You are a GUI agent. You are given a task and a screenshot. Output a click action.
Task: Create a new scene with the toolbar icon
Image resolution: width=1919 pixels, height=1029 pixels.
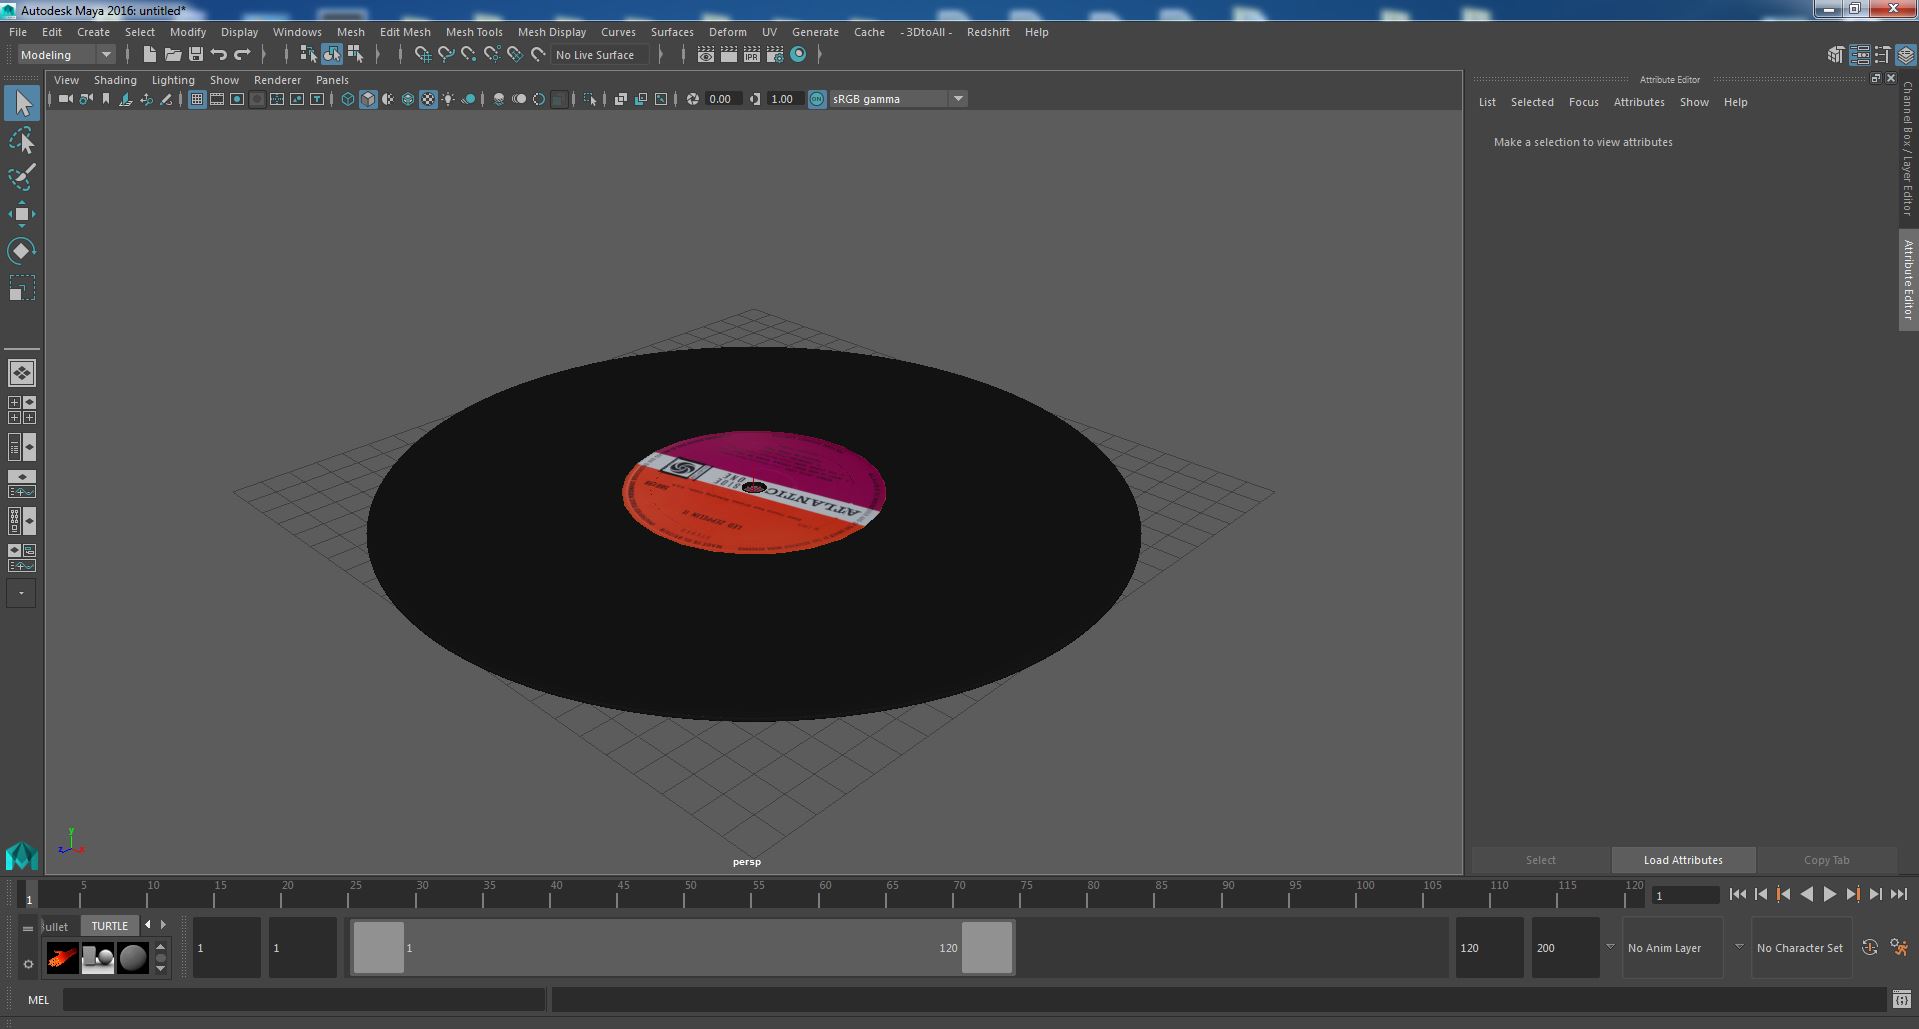click(150, 55)
